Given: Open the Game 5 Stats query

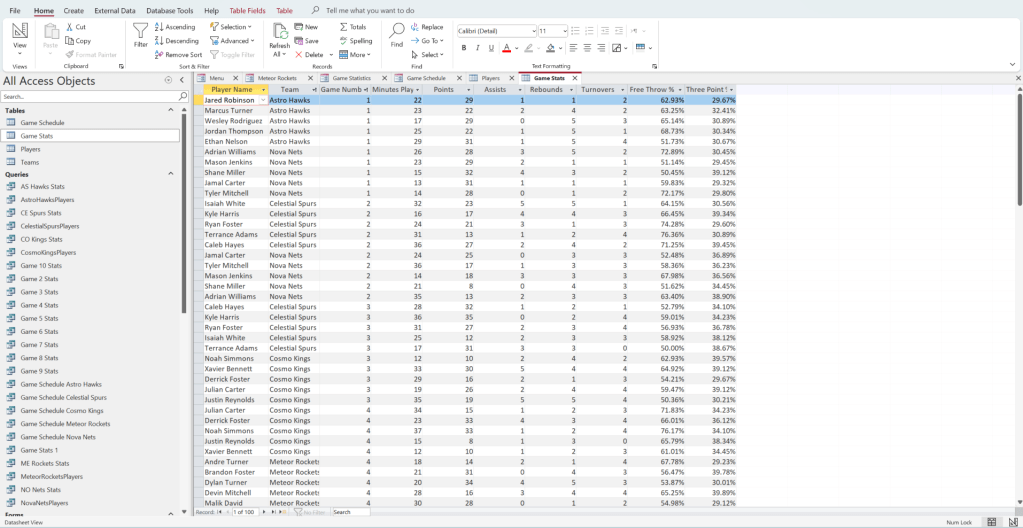Looking at the screenshot, I should [x=40, y=318].
